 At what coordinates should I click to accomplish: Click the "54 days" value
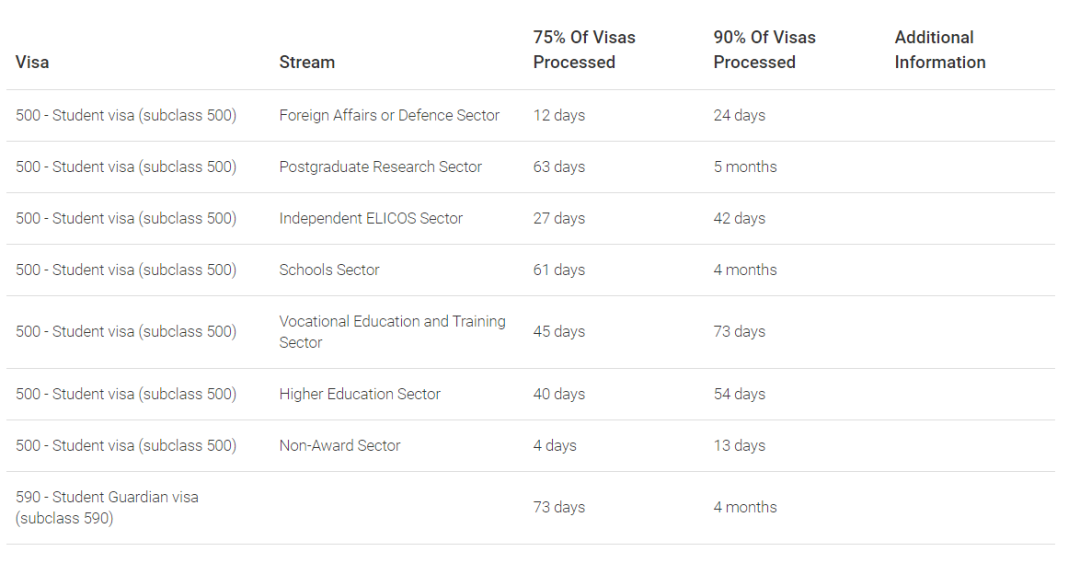(x=739, y=394)
